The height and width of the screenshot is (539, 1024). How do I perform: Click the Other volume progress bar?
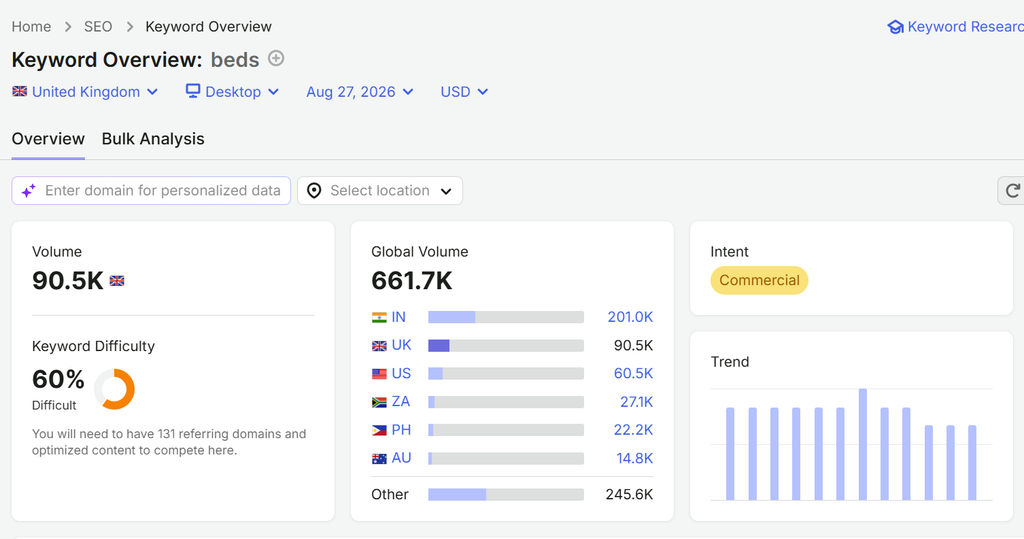(506, 495)
